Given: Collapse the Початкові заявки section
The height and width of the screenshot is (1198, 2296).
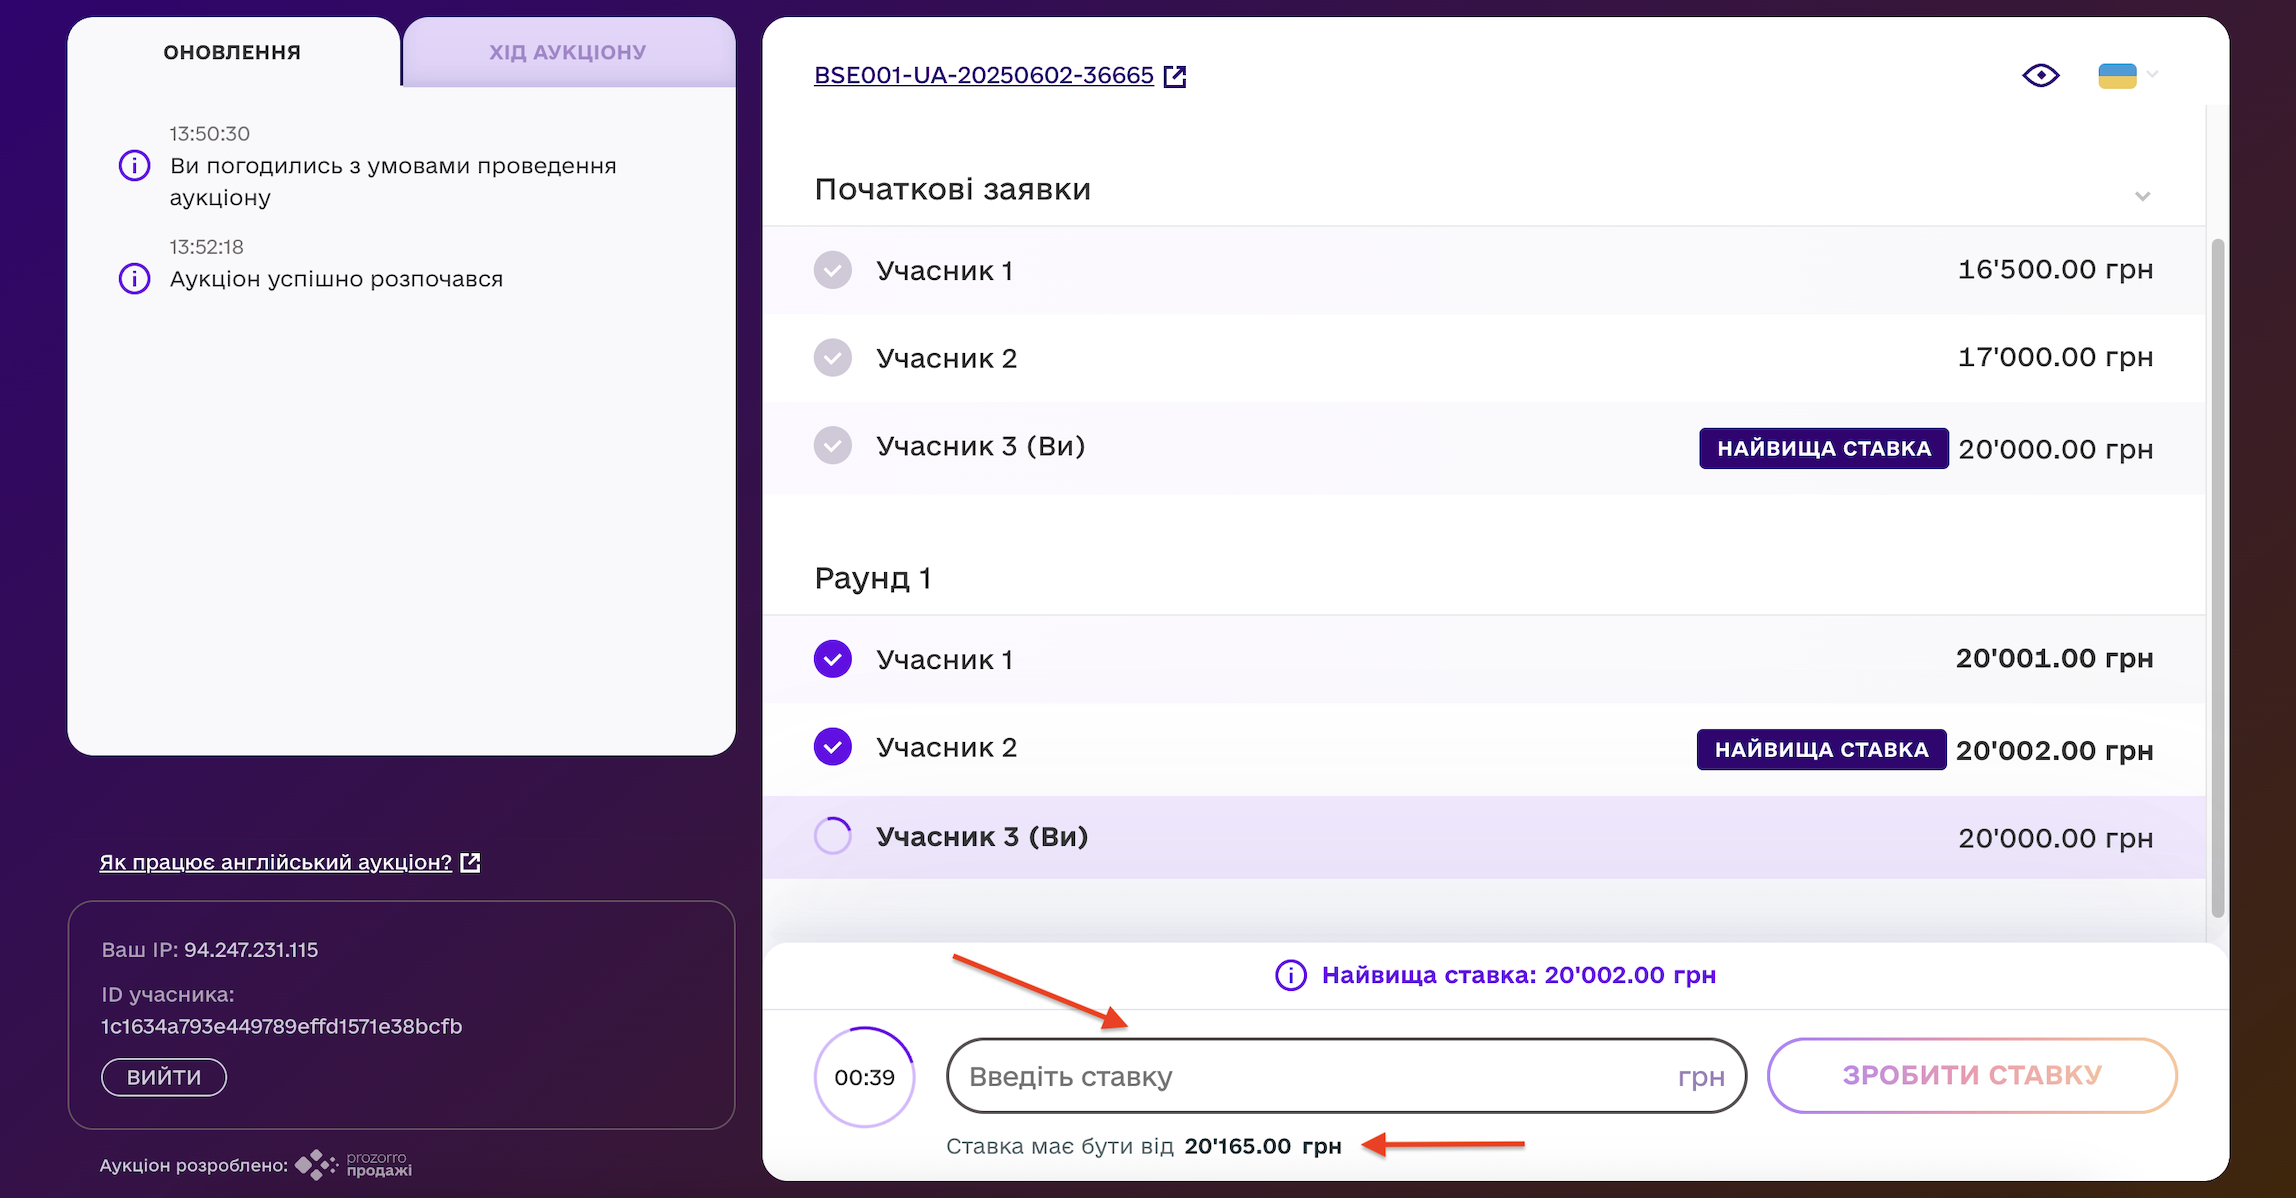Looking at the screenshot, I should click(x=2142, y=195).
